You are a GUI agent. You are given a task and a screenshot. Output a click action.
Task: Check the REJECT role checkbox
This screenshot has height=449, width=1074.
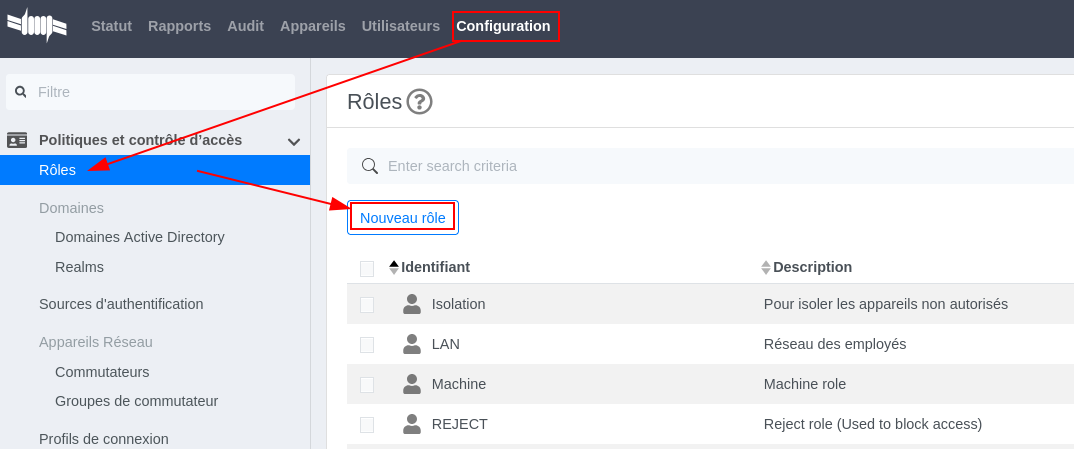tap(367, 425)
